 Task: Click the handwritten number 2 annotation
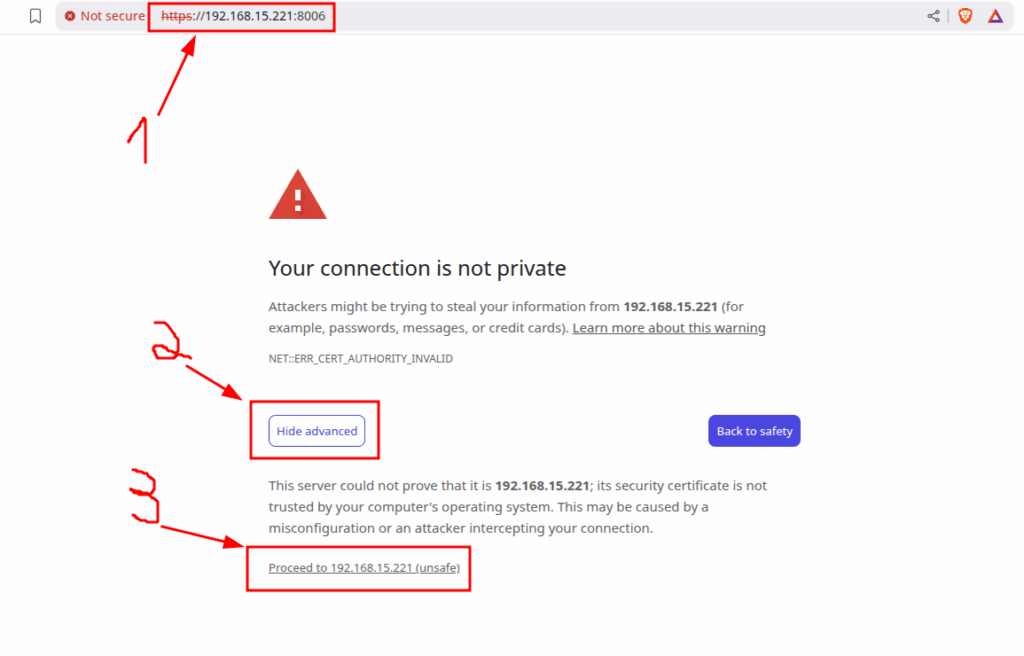click(x=170, y=341)
